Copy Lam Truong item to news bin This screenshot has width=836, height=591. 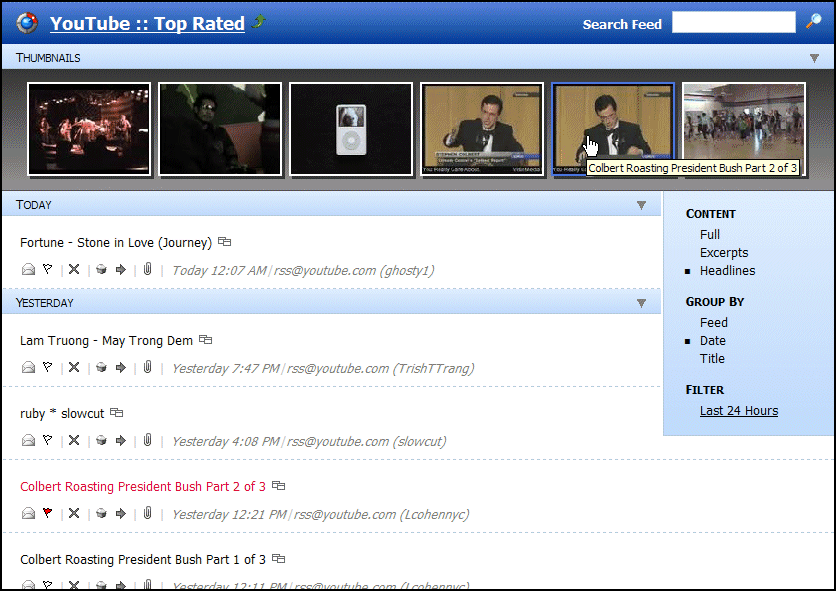click(x=101, y=367)
